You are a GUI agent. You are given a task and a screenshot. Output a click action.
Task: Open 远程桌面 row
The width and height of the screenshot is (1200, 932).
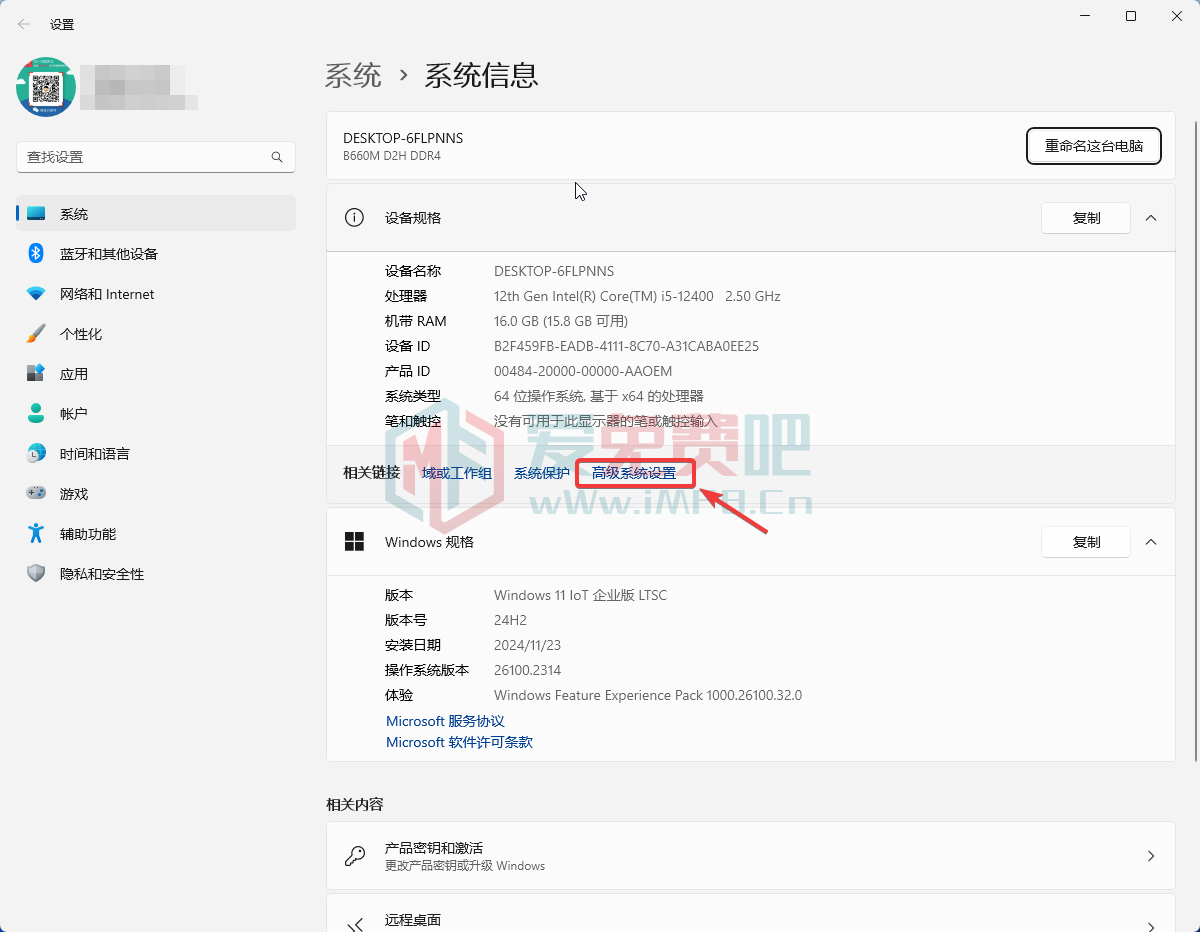click(x=751, y=914)
